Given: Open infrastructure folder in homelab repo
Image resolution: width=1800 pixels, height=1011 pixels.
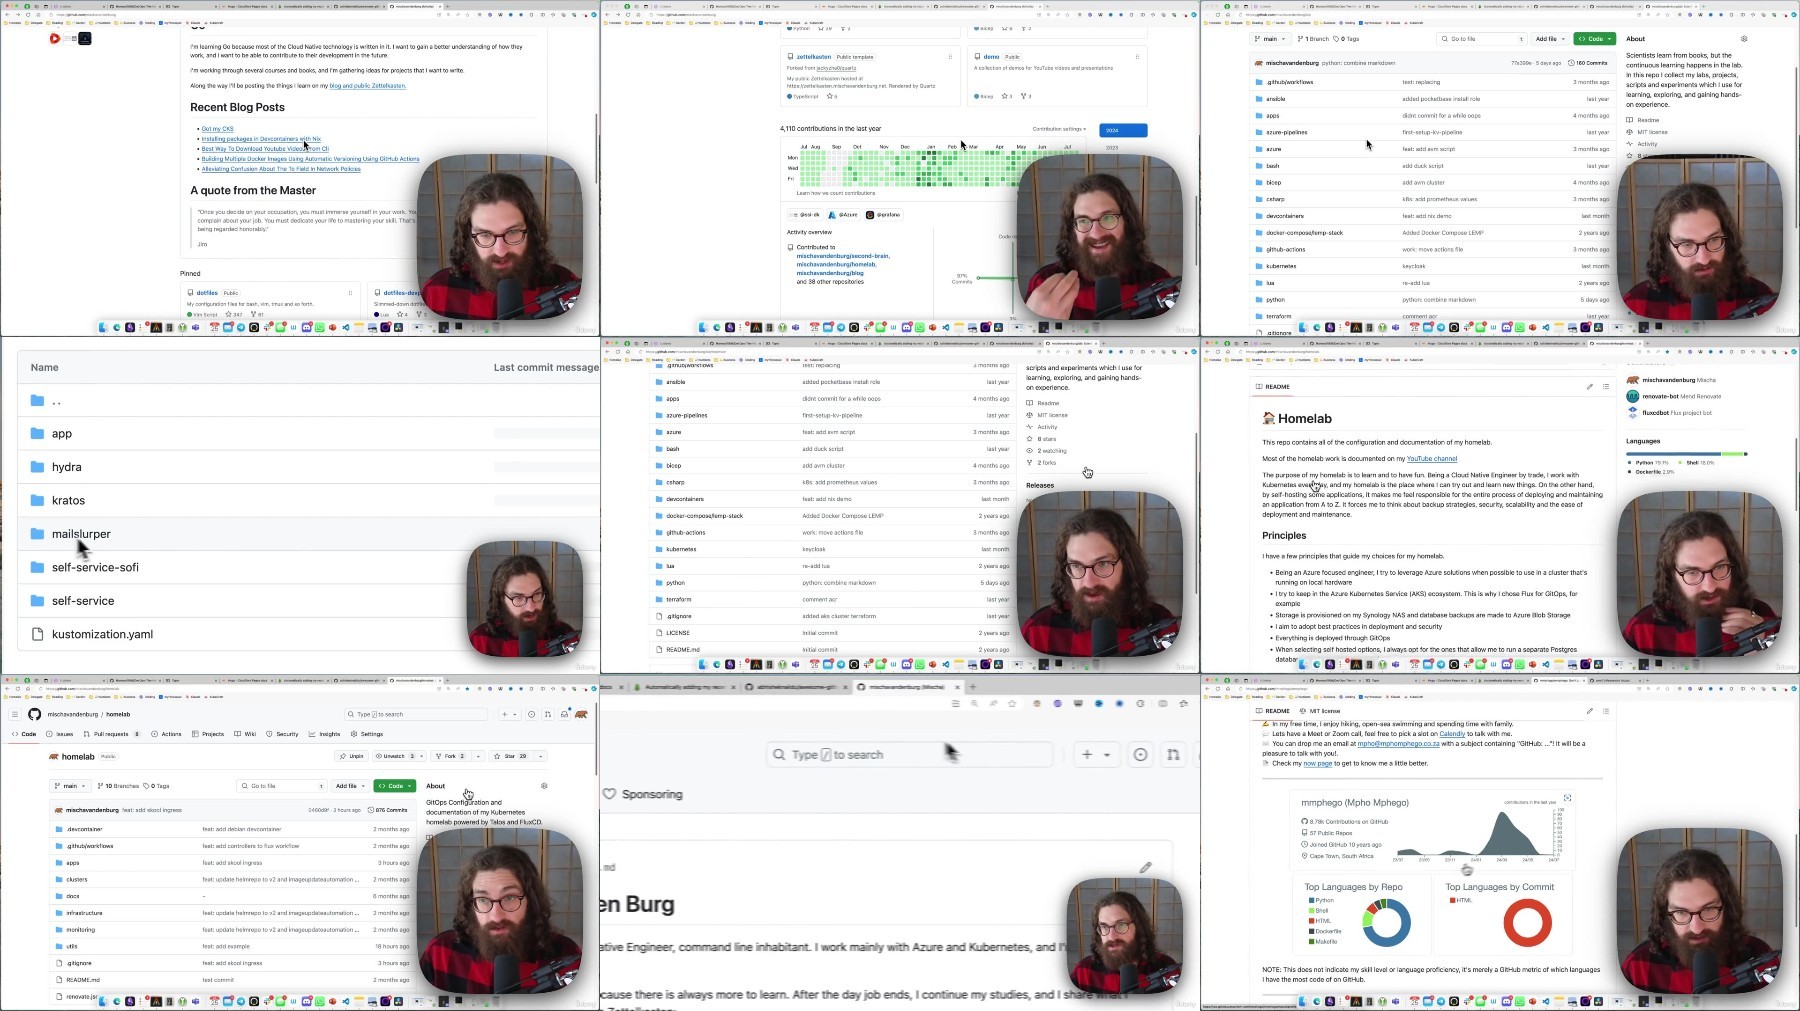Looking at the screenshot, I should 84,913.
